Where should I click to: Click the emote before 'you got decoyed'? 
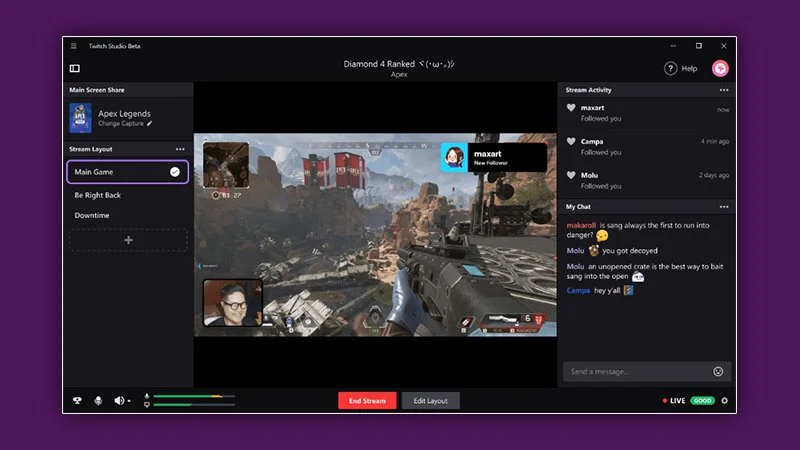[593, 251]
